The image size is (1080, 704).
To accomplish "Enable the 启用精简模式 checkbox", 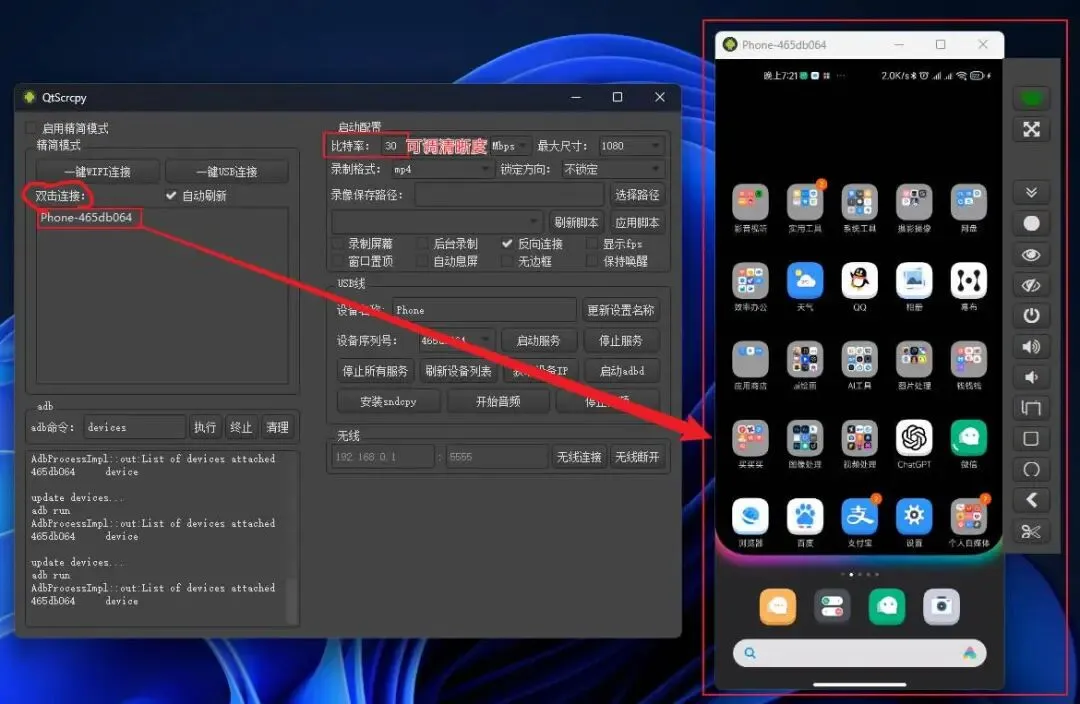I will [31, 128].
